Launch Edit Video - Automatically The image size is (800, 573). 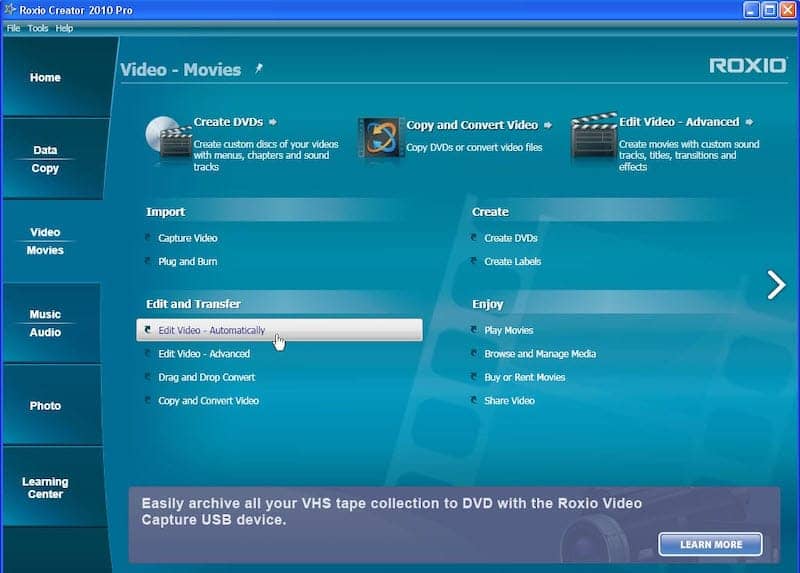[x=279, y=330]
